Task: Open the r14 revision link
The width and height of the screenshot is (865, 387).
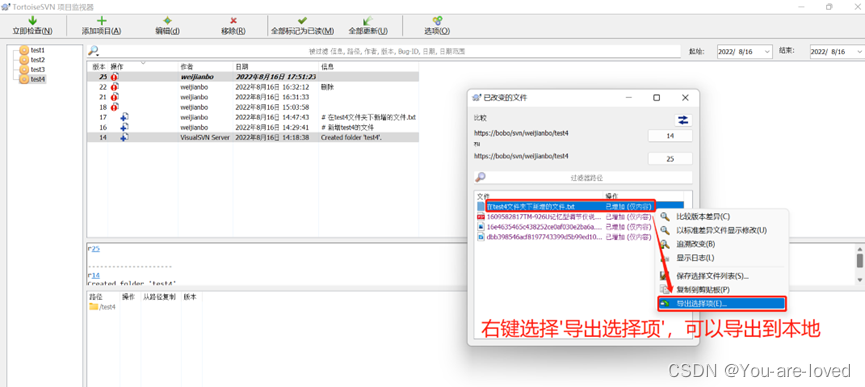Action: [x=94, y=275]
